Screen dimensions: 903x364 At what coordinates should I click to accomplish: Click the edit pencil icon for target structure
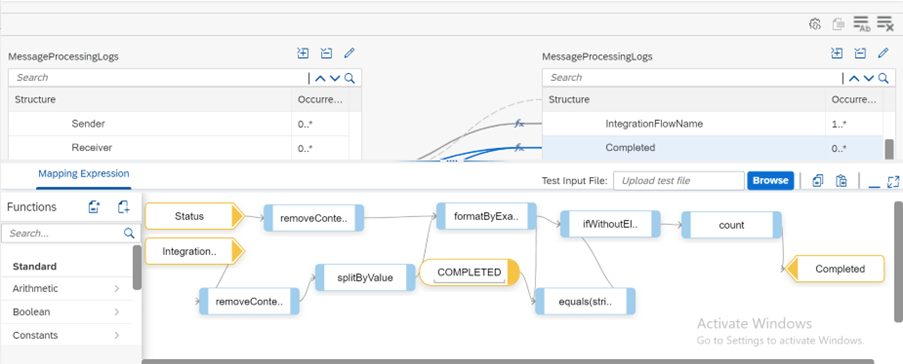click(883, 53)
